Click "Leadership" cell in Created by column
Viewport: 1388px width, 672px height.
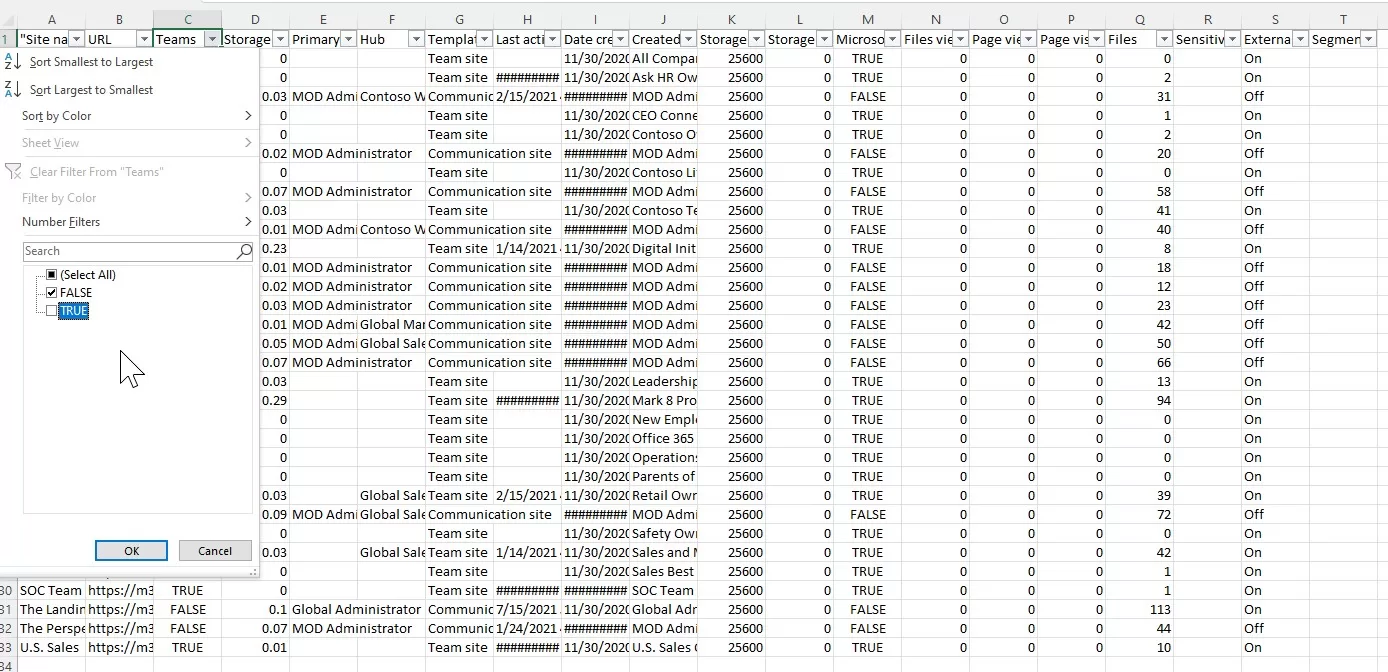coord(663,381)
